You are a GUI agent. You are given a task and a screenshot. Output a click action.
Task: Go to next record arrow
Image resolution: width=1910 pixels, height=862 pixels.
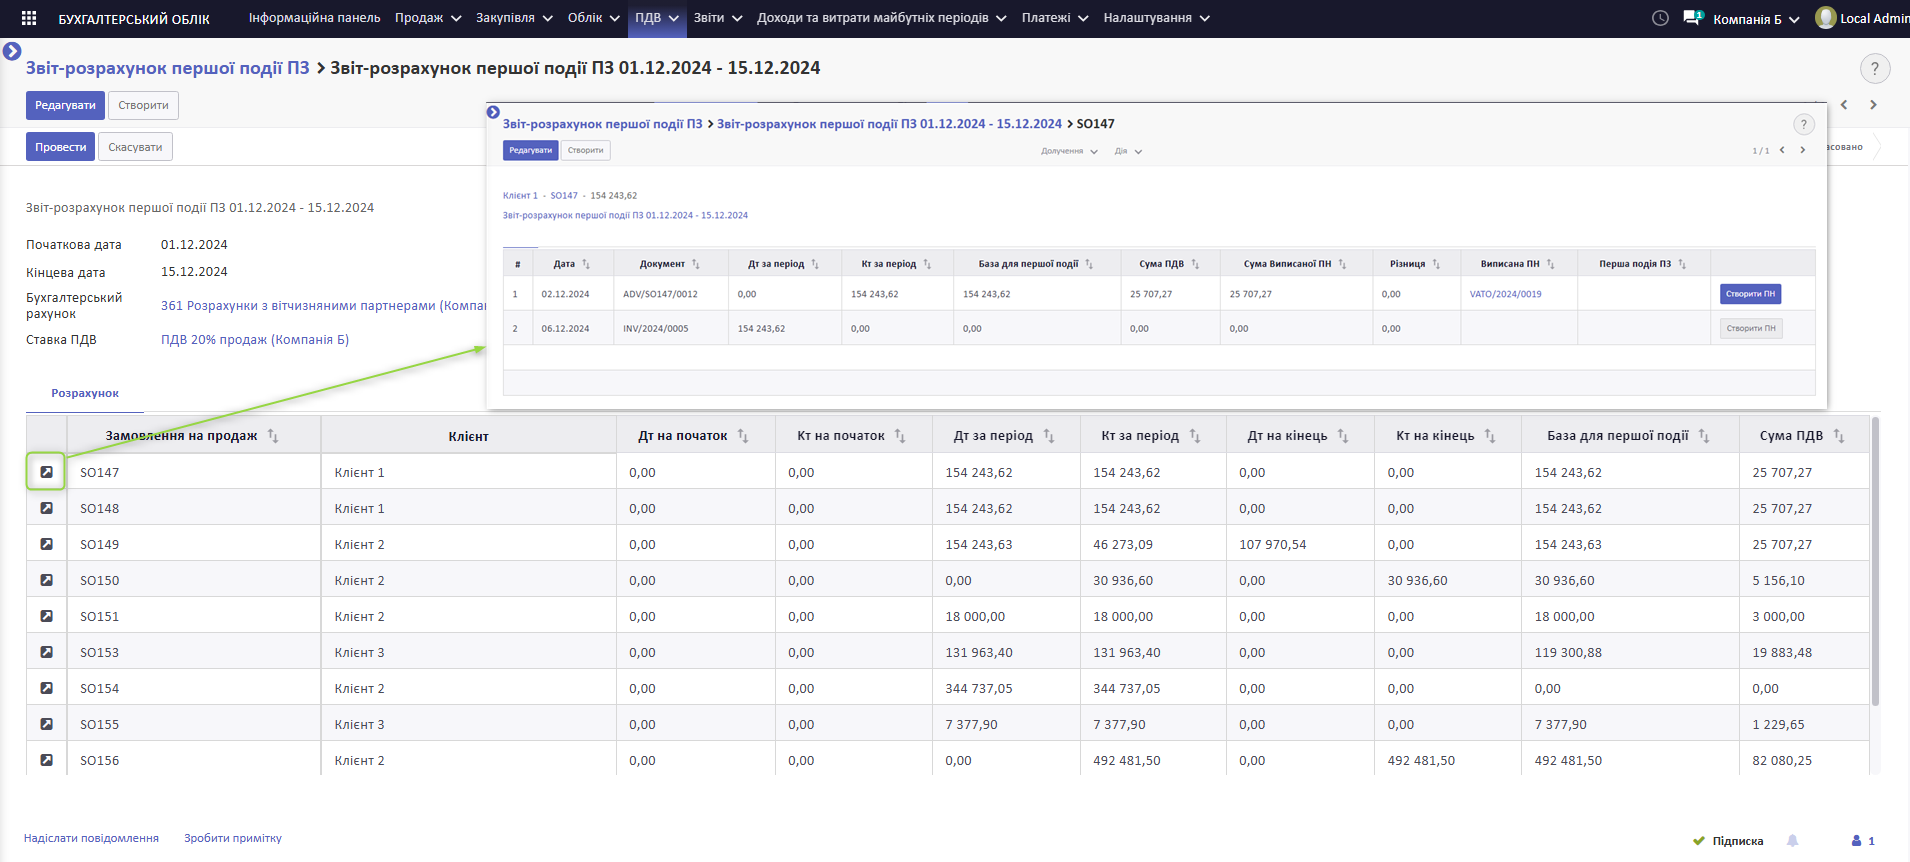pyautogui.click(x=1873, y=105)
